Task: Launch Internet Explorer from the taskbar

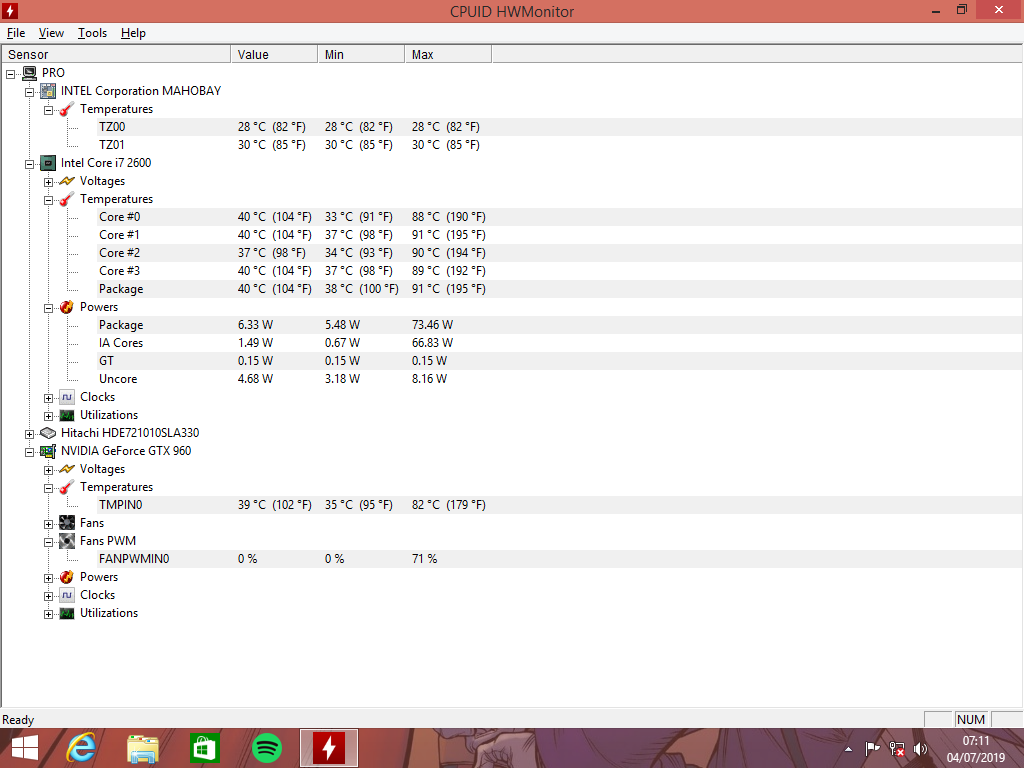Action: pos(81,748)
